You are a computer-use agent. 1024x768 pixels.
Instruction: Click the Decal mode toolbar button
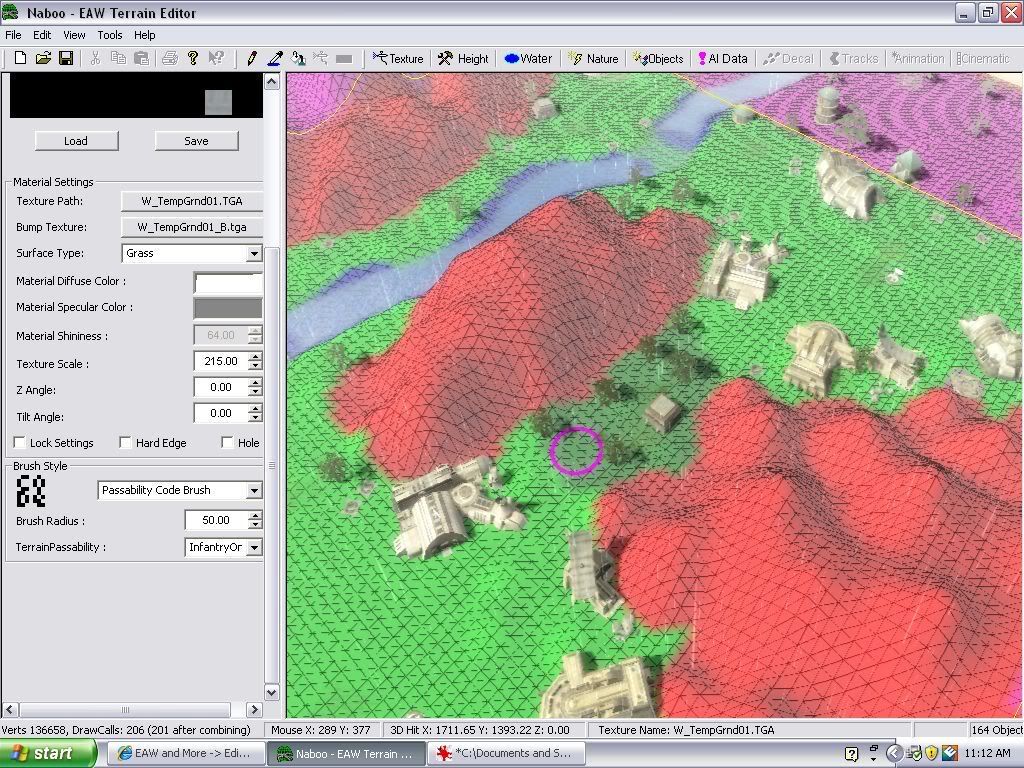(x=788, y=59)
